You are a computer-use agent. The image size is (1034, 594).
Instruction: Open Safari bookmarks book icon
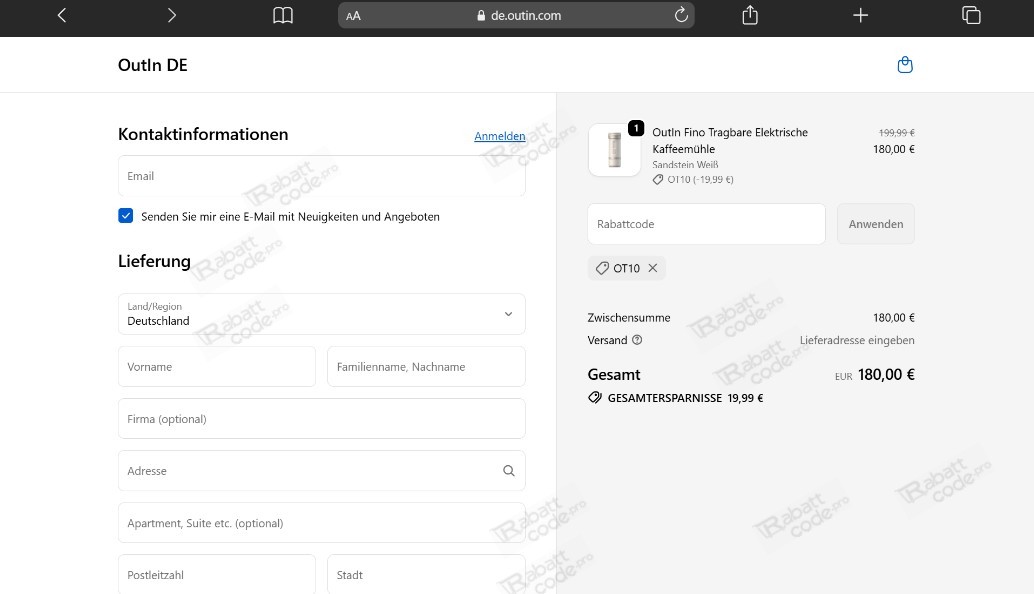(283, 15)
